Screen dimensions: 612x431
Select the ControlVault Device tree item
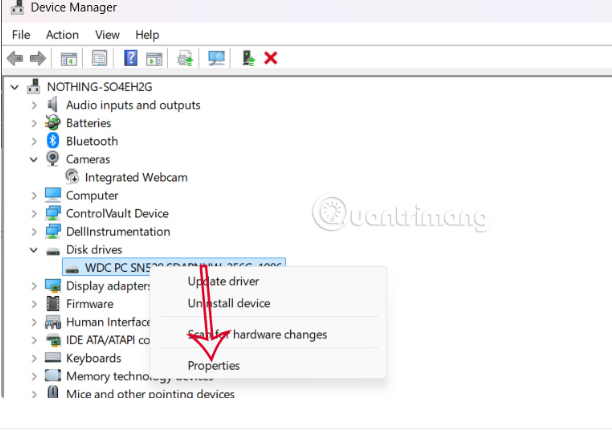[116, 213]
